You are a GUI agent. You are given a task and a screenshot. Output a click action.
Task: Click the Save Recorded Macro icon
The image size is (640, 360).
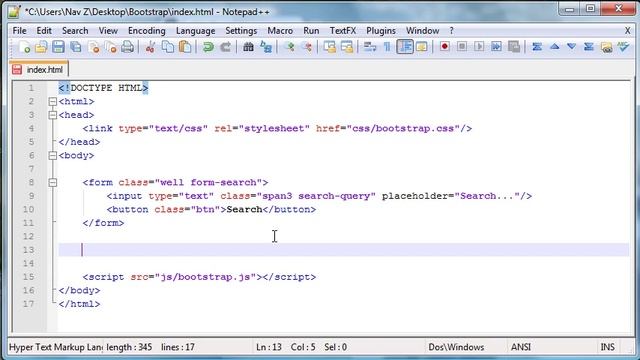tap(514, 47)
